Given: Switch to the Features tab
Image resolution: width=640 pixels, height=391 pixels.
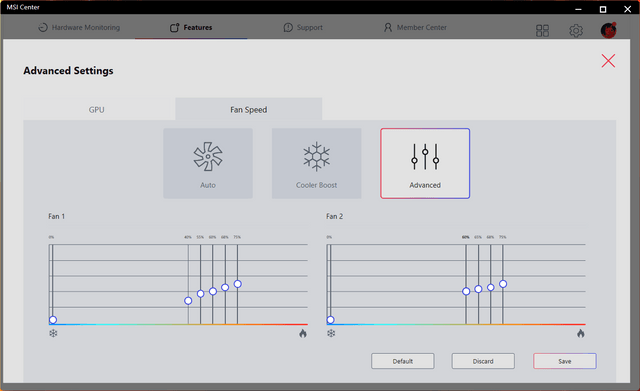Looking at the screenshot, I should (191, 27).
